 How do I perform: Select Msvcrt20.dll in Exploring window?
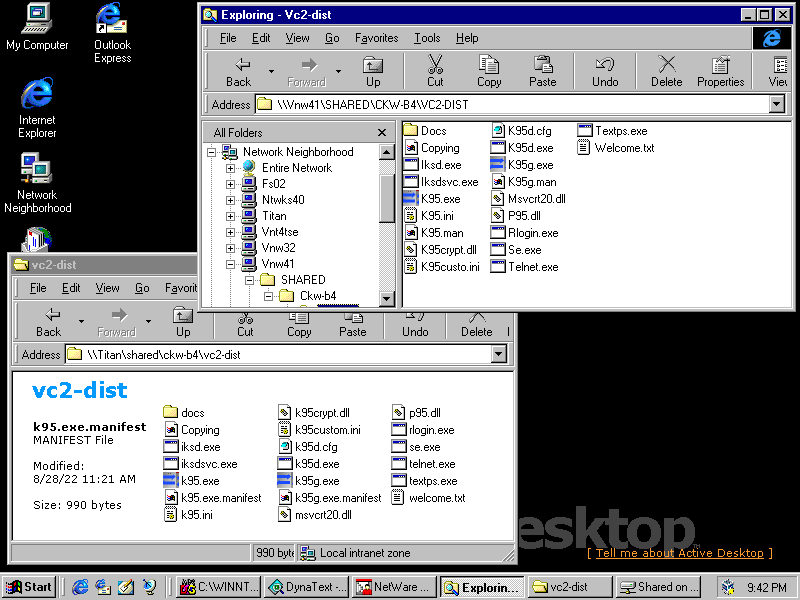[x=528, y=199]
